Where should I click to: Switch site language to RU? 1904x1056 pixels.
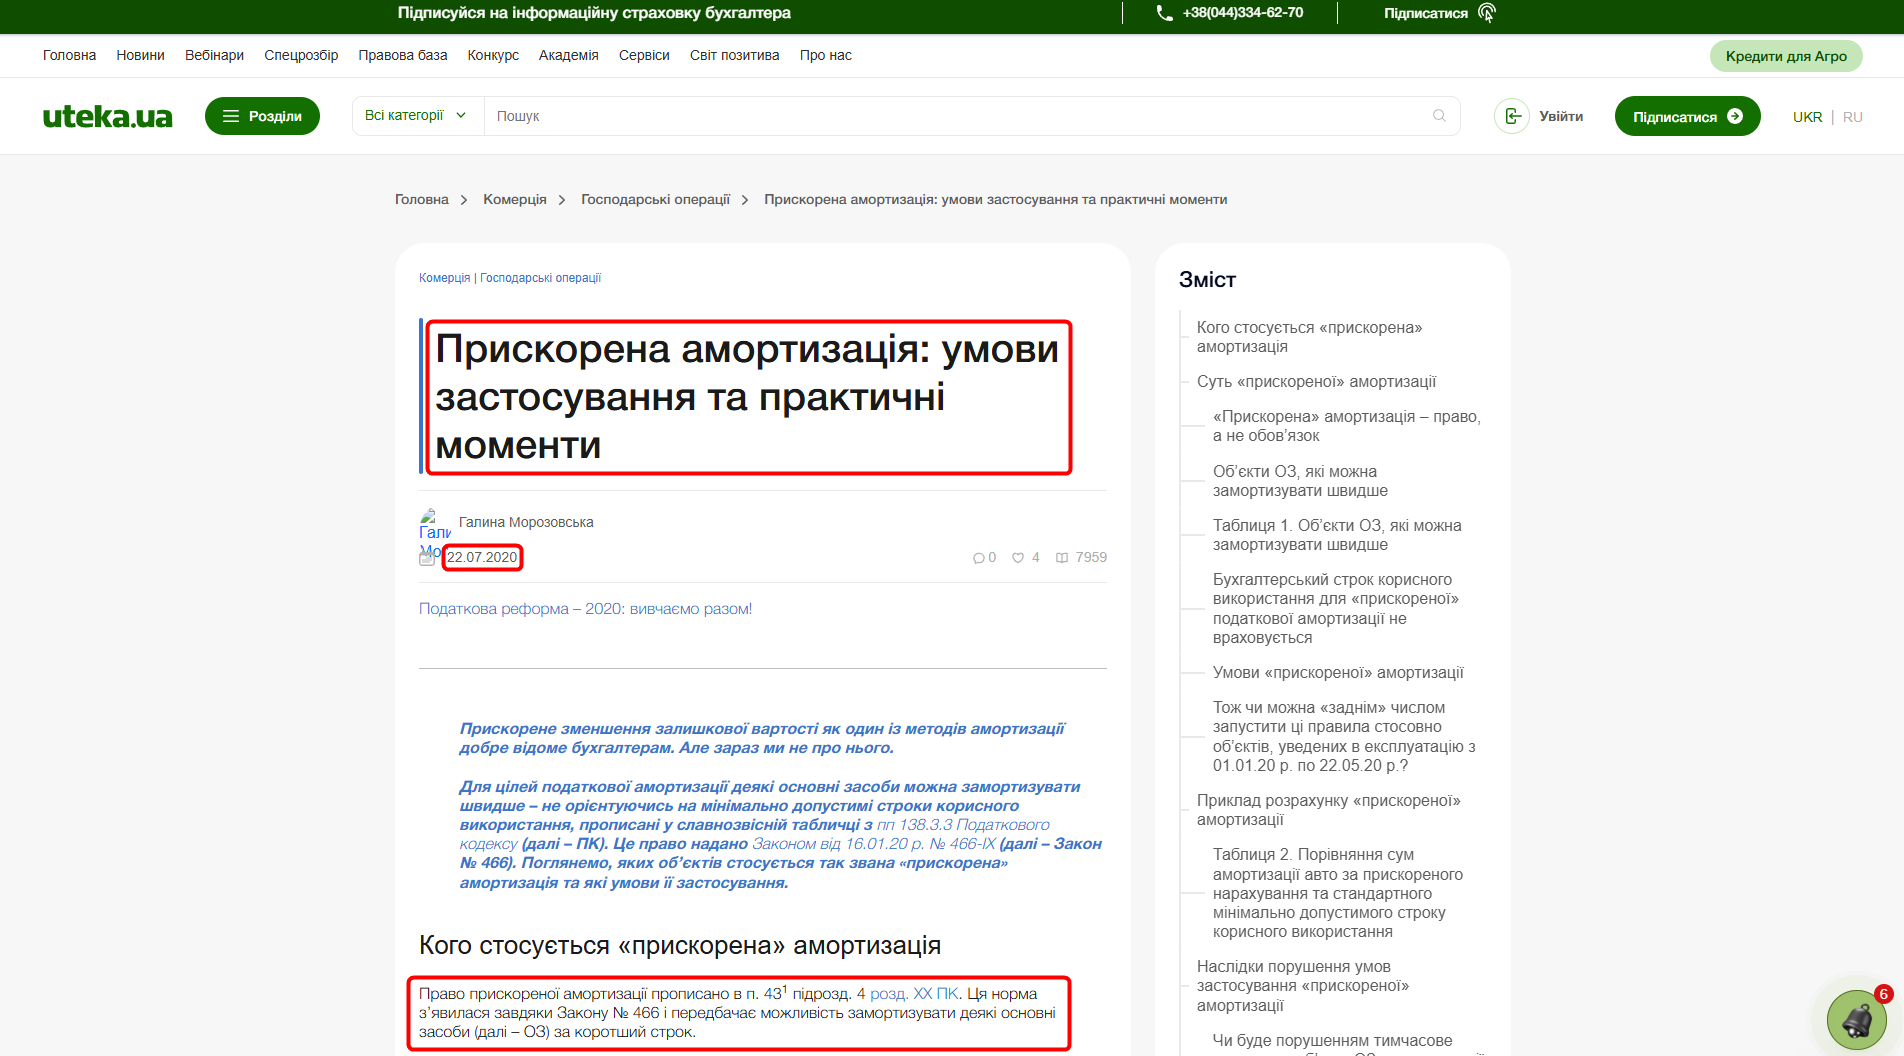pyautogui.click(x=1853, y=116)
